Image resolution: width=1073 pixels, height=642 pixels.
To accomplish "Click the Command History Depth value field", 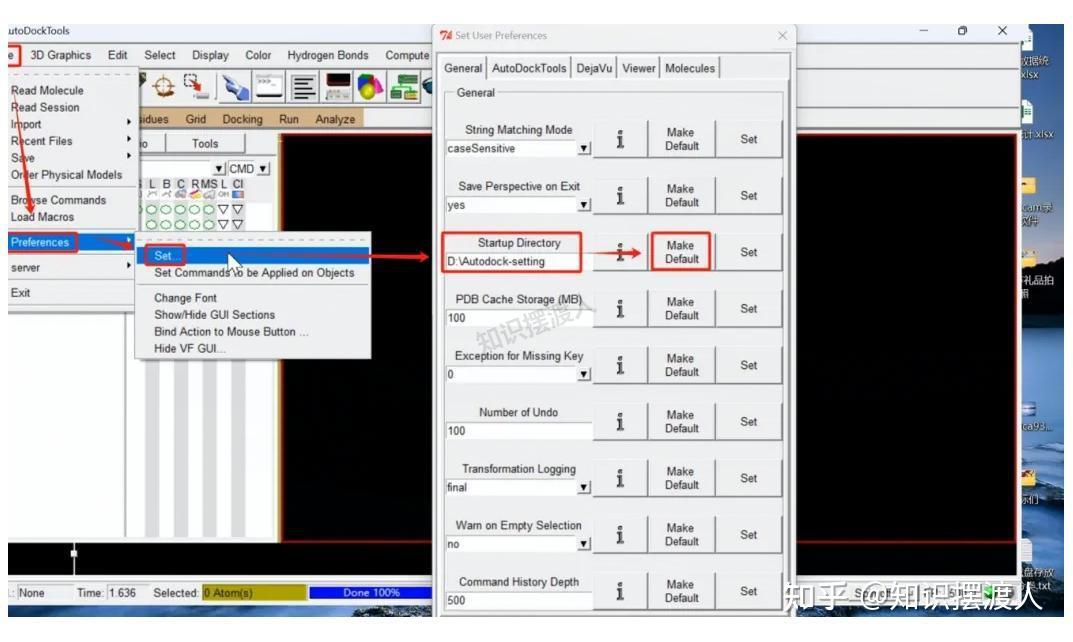I will [x=519, y=600].
